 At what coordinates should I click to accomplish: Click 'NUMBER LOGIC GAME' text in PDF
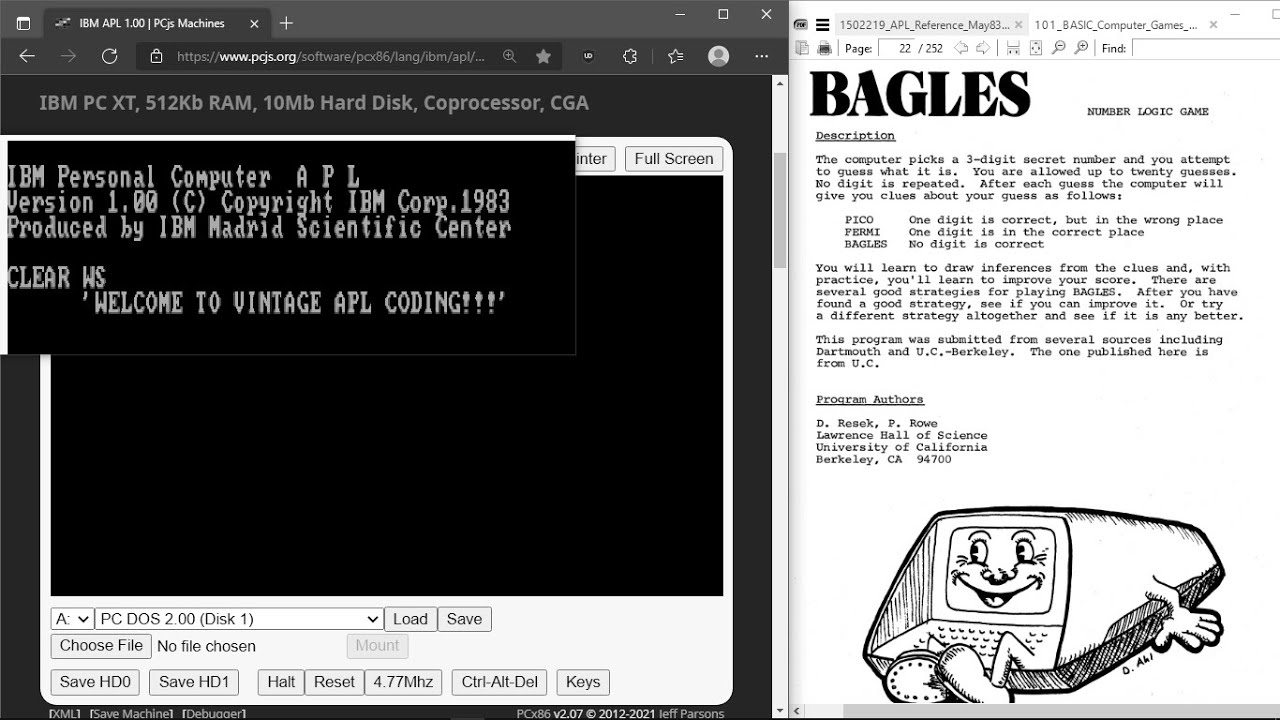tap(1148, 111)
